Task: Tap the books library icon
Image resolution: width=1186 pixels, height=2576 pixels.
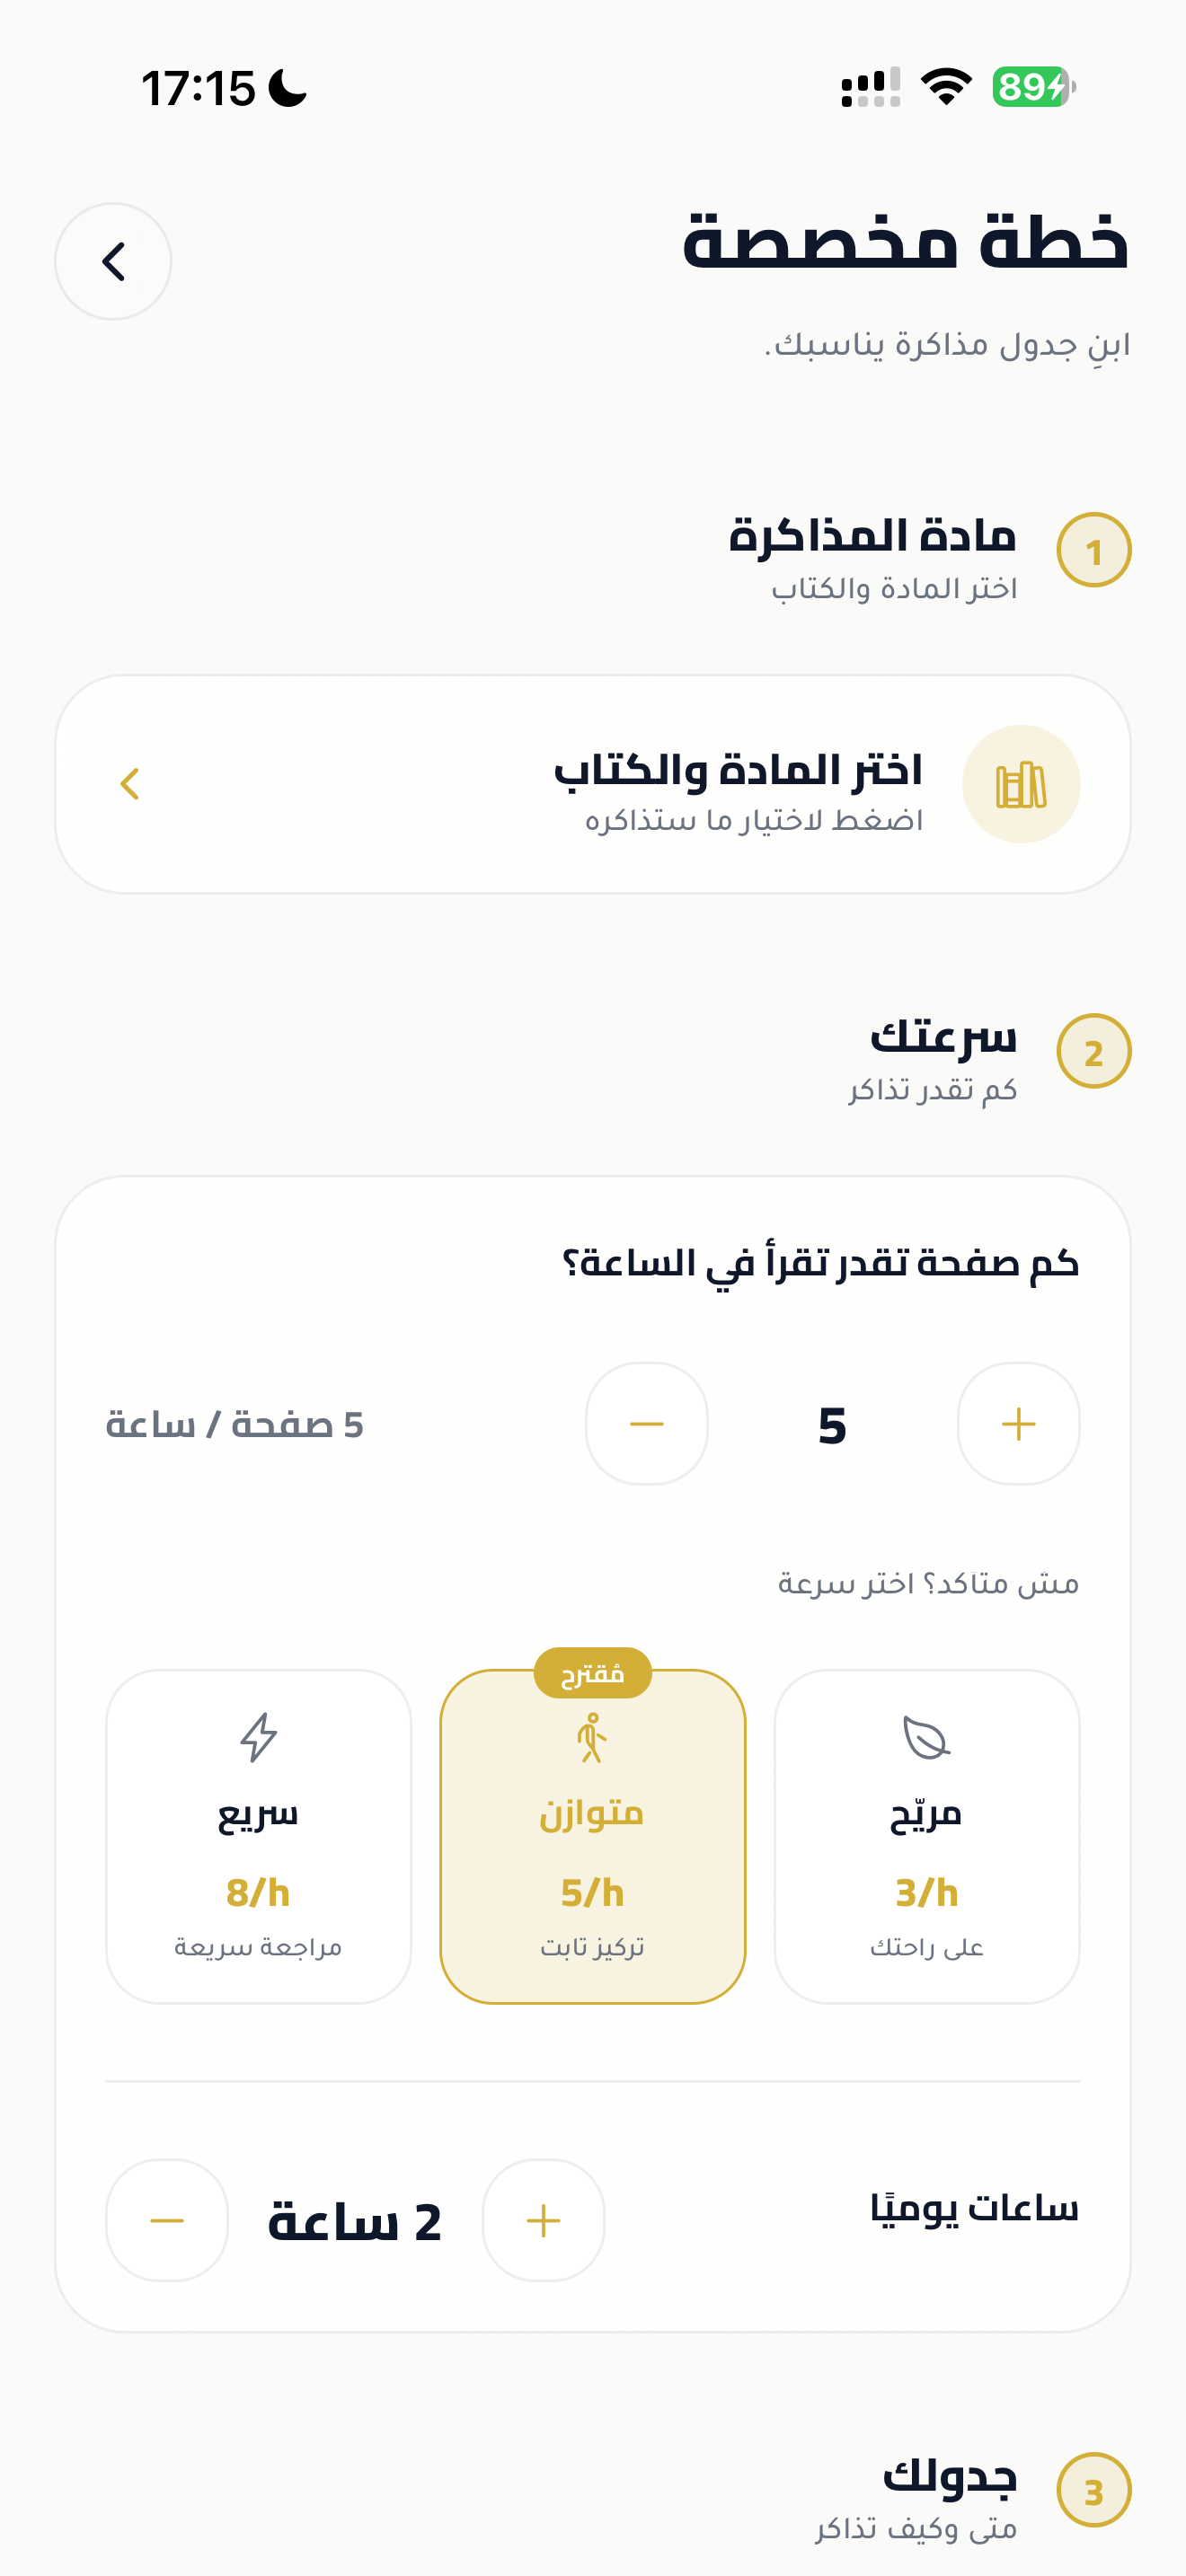Action: click(x=1021, y=784)
